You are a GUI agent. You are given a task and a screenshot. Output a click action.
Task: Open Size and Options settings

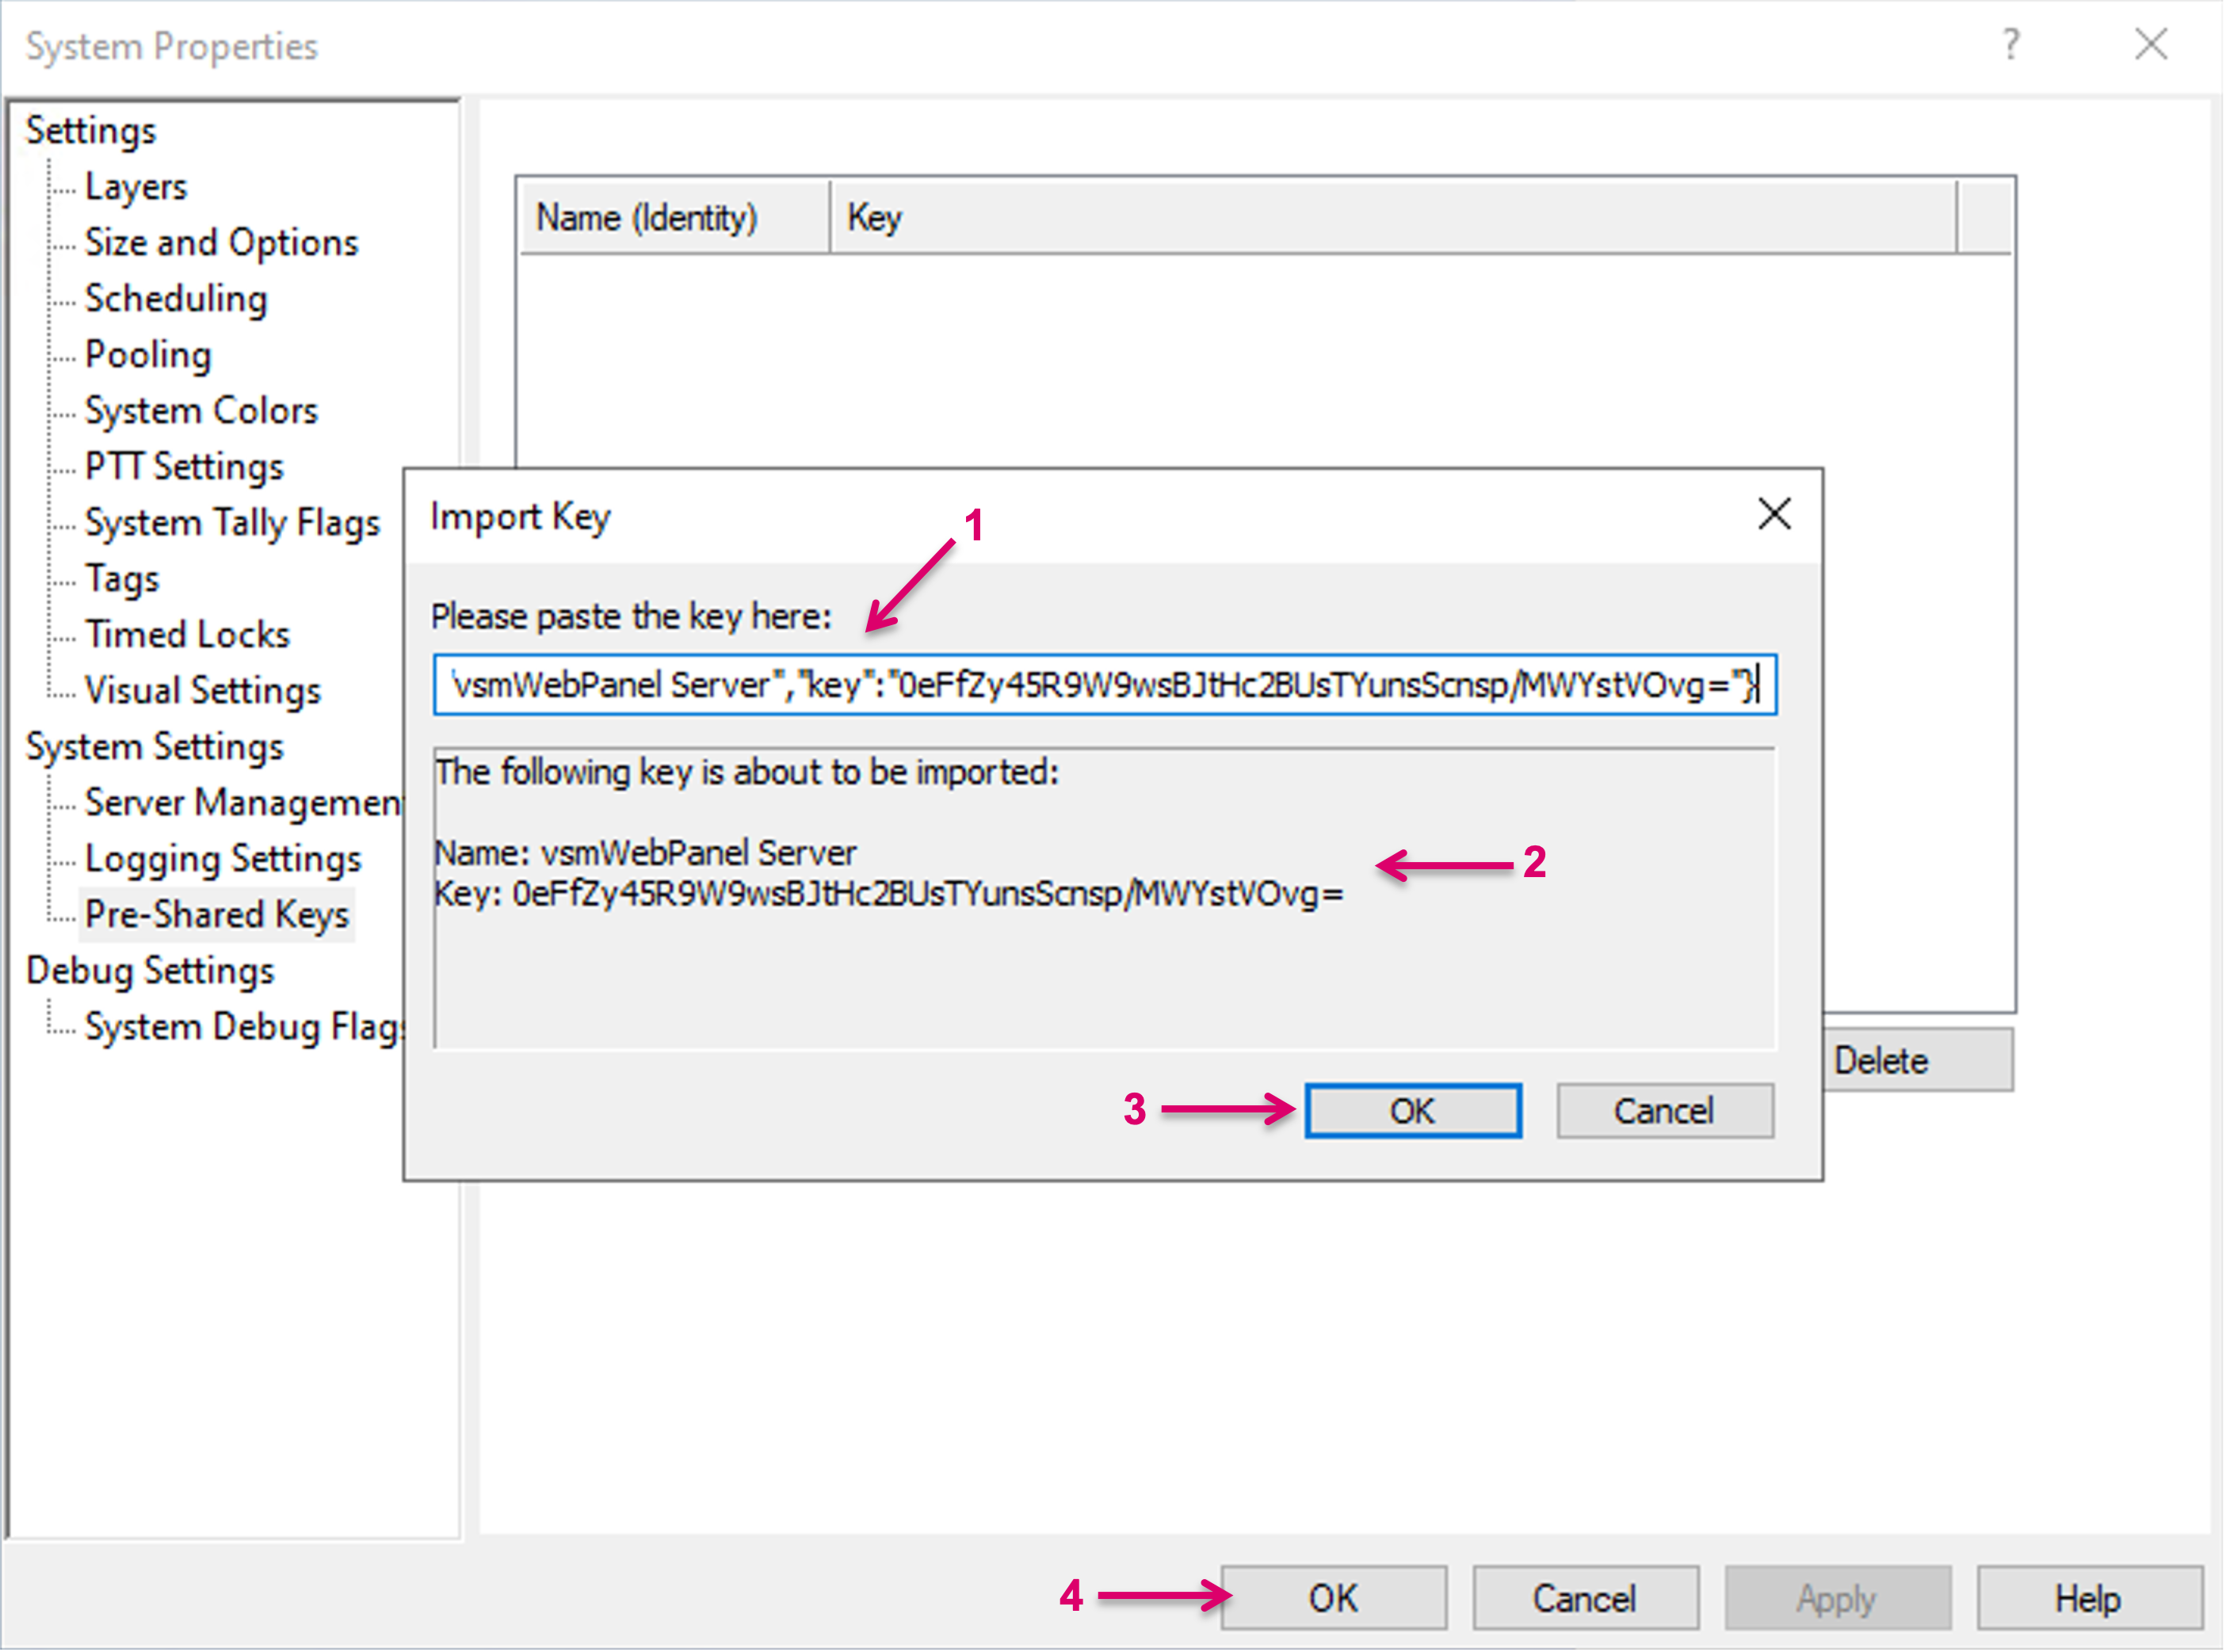coord(221,243)
